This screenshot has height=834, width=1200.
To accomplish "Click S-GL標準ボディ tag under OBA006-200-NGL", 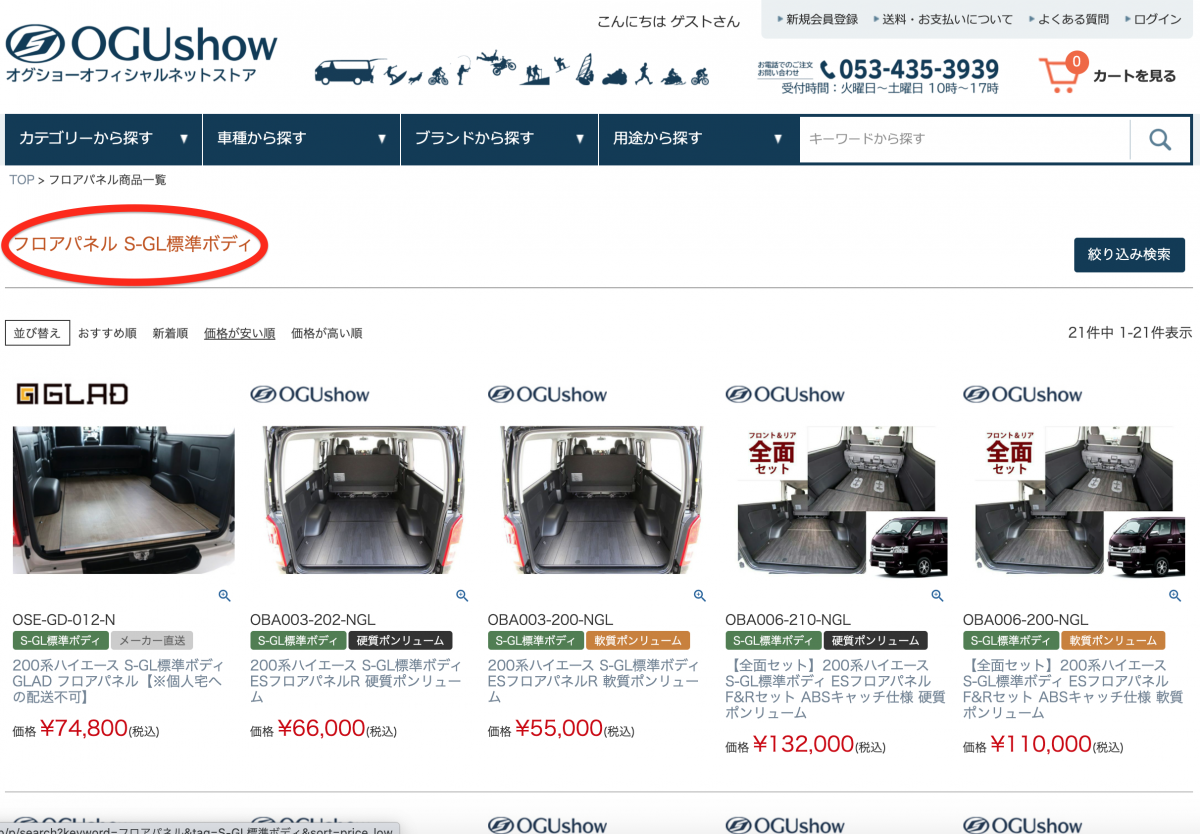I will (x=1011, y=641).
